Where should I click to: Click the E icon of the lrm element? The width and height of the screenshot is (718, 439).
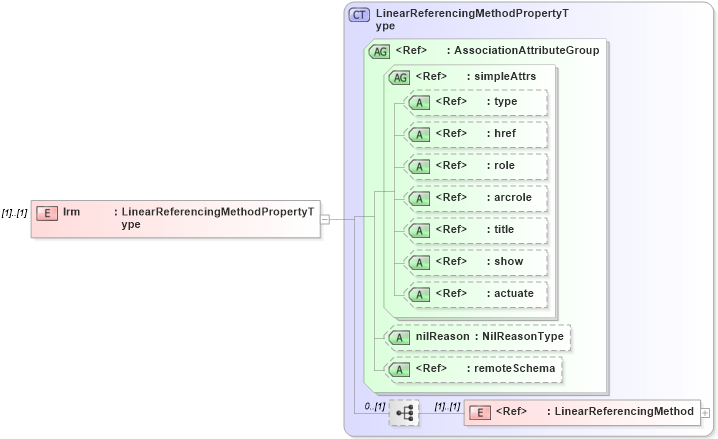(47, 213)
